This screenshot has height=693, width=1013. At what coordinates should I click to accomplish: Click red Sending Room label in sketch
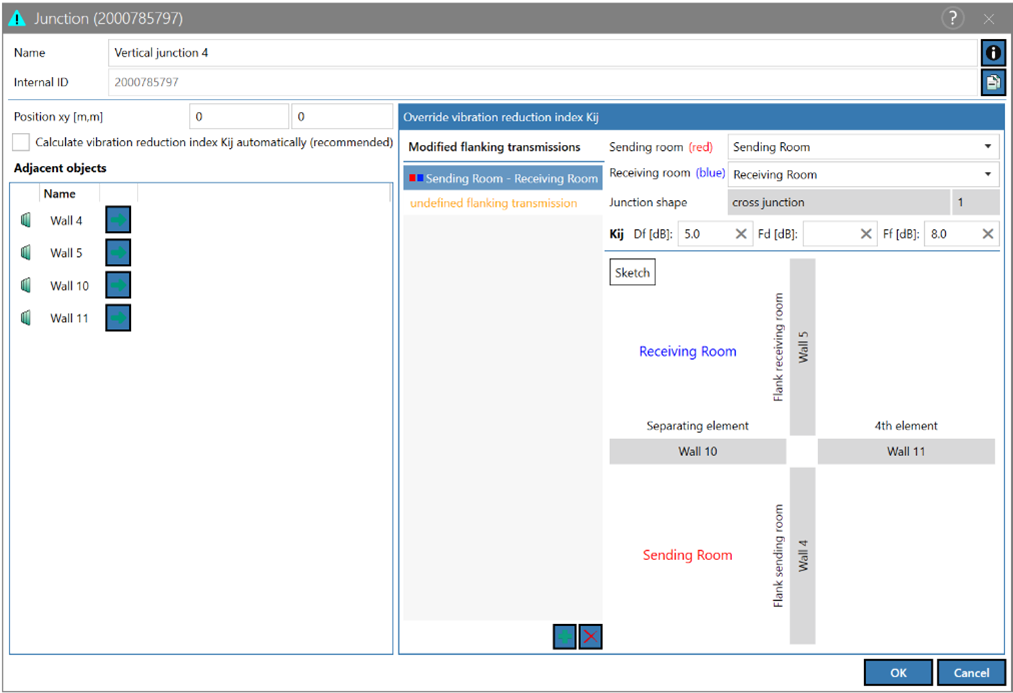(687, 555)
